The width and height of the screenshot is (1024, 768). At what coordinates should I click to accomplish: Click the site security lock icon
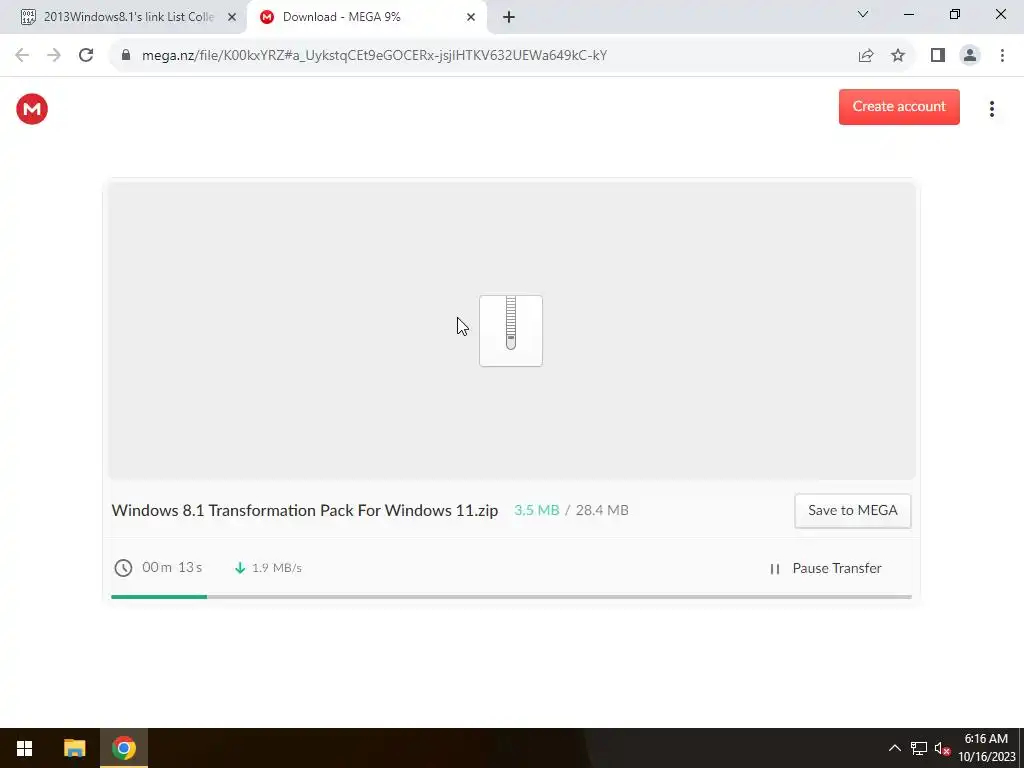126,56
